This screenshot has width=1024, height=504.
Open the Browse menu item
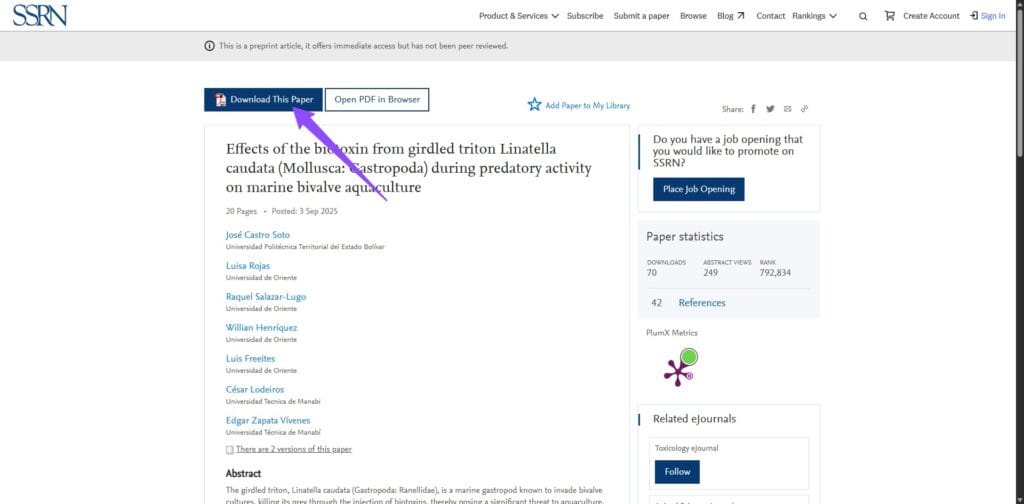[x=693, y=16]
